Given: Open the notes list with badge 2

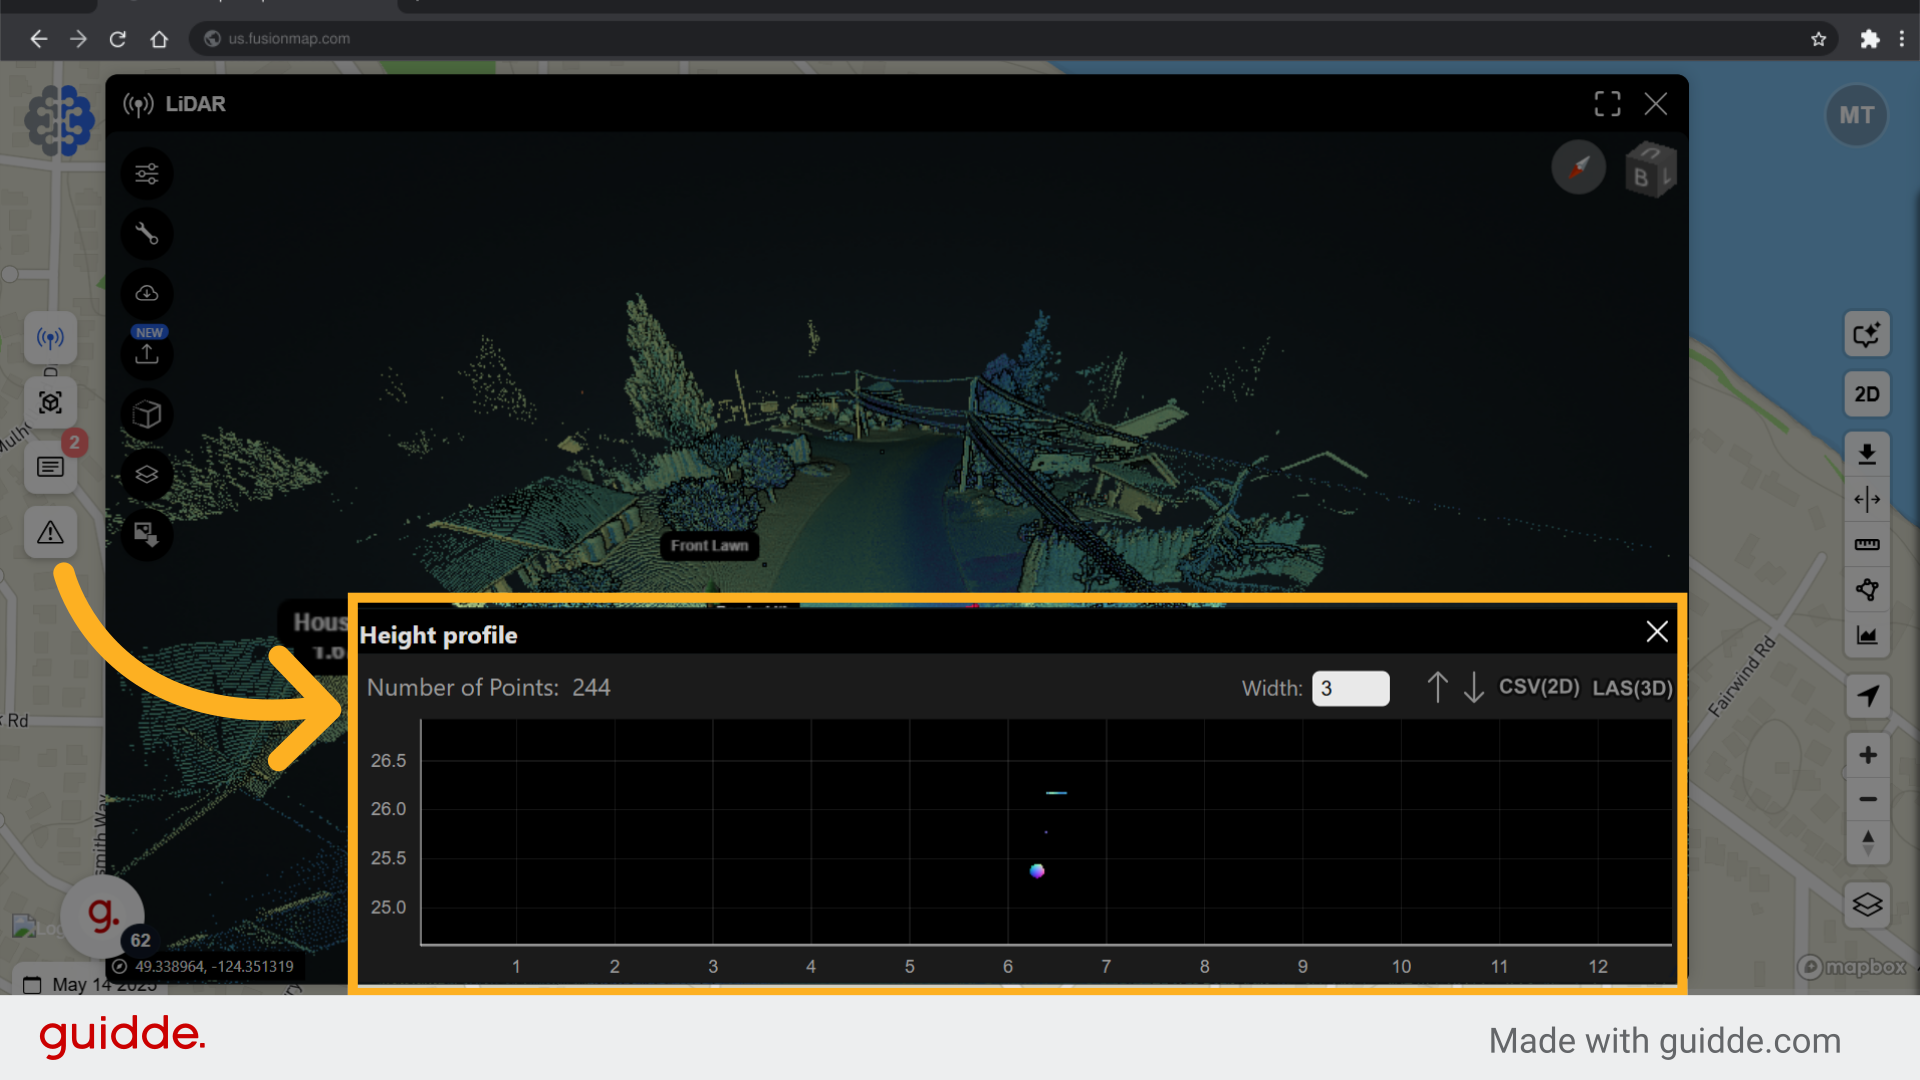Looking at the screenshot, I should [51, 467].
